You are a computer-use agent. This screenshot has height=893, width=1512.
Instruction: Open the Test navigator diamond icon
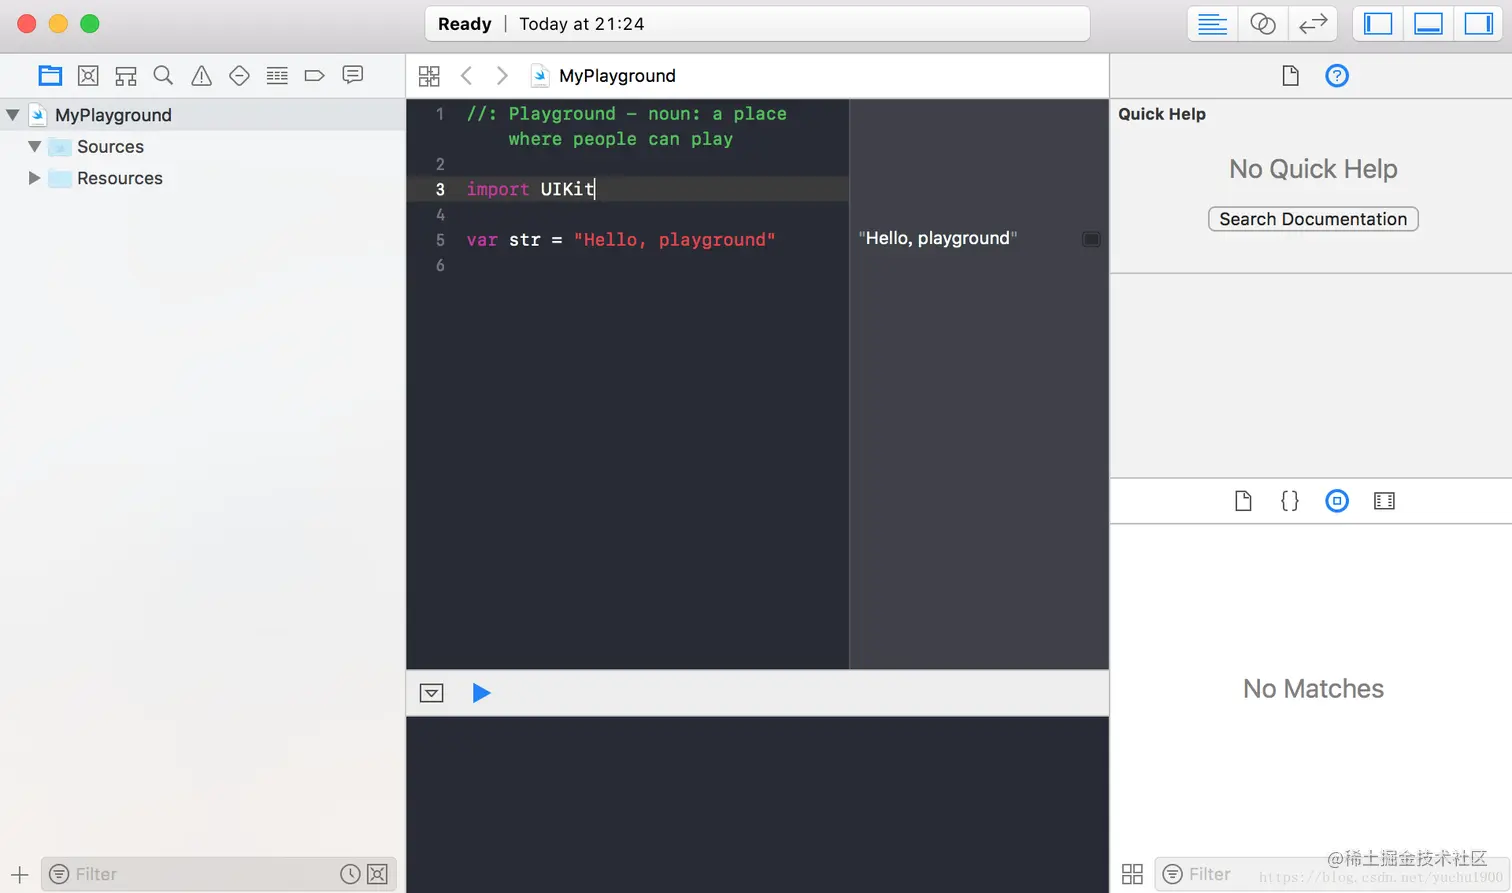click(x=239, y=75)
